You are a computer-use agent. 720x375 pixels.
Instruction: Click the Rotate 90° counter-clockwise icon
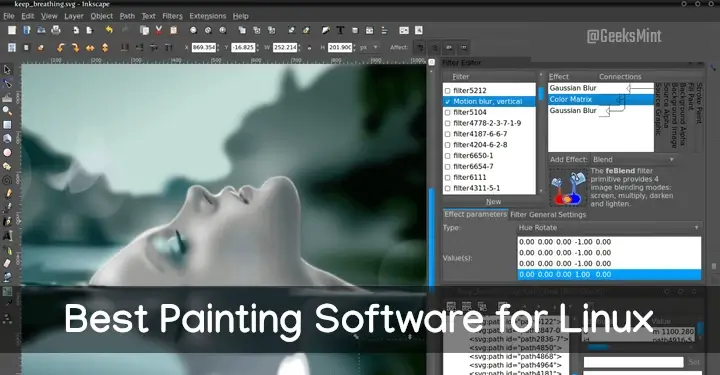click(x=61, y=47)
